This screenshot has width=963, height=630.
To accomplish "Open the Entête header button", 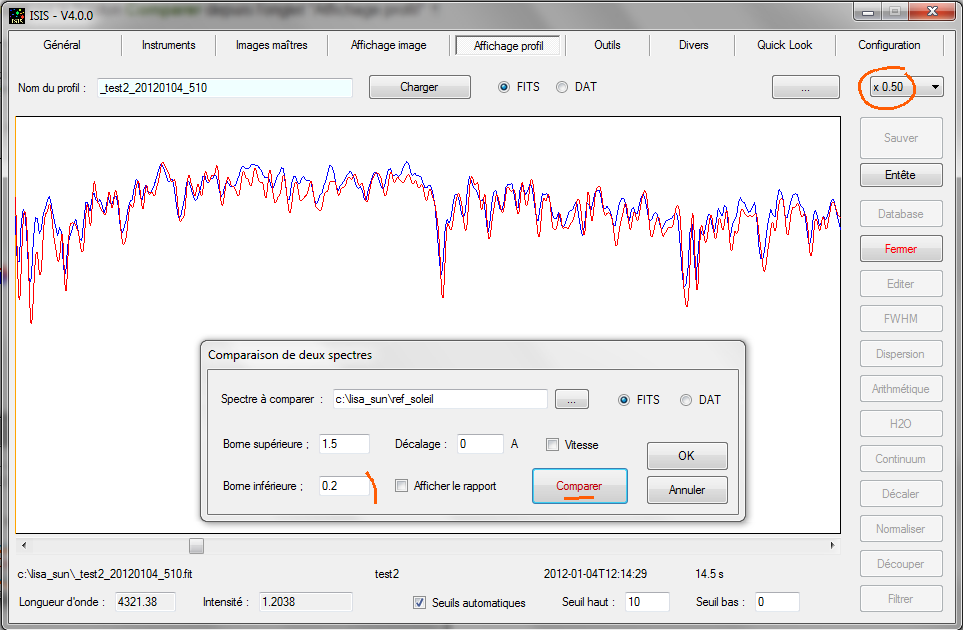I will click(901, 175).
